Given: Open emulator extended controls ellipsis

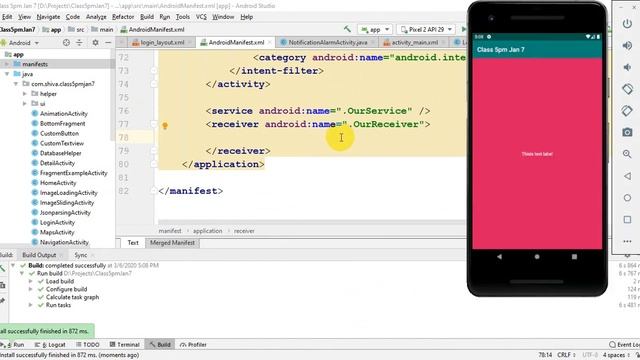Looking at the screenshot, I should coord(627,241).
